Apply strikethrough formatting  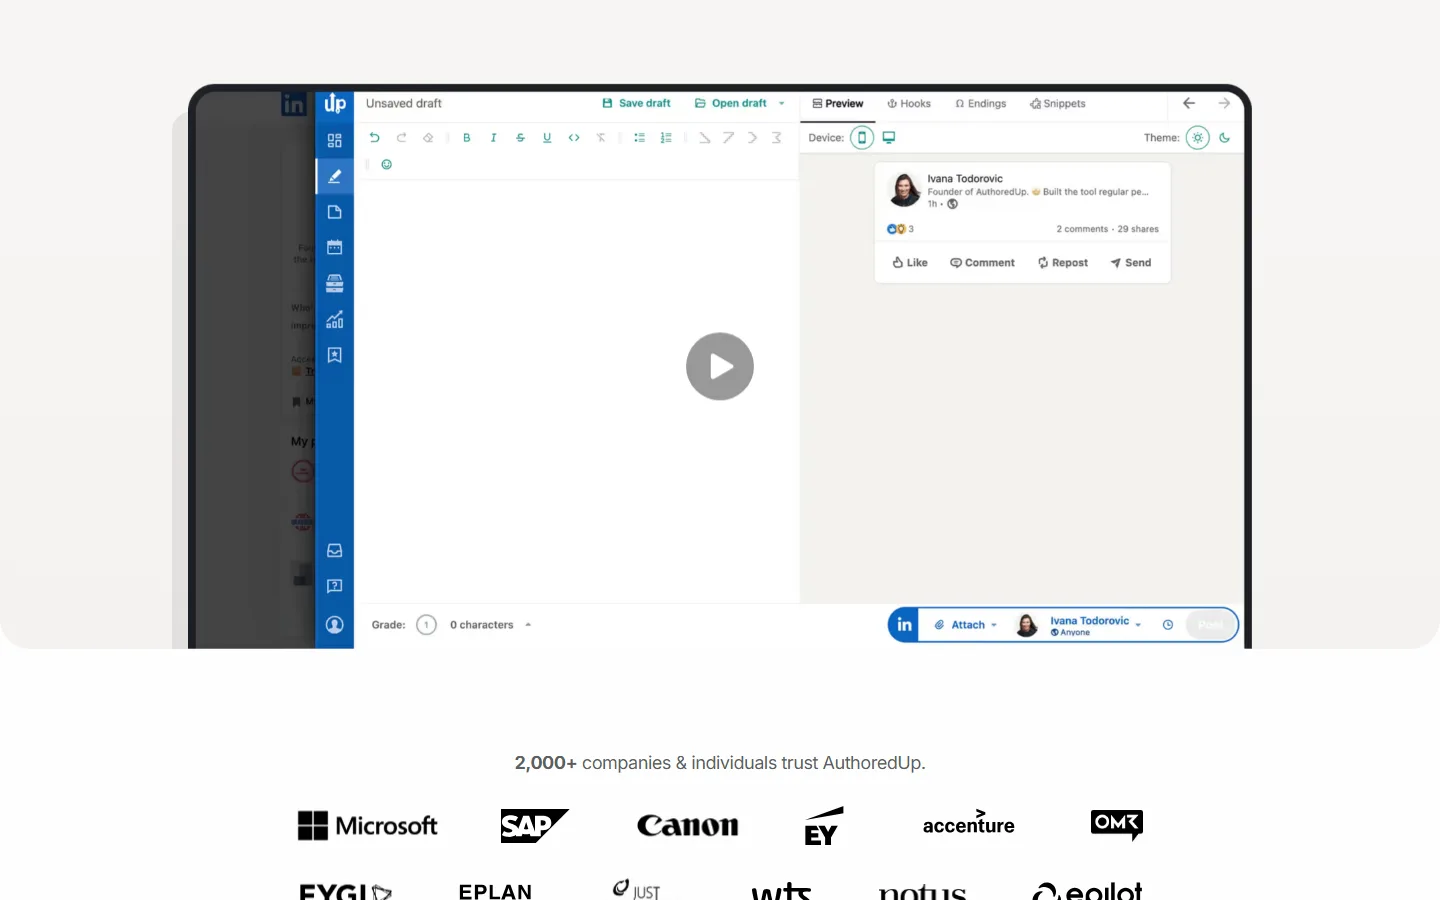520,138
